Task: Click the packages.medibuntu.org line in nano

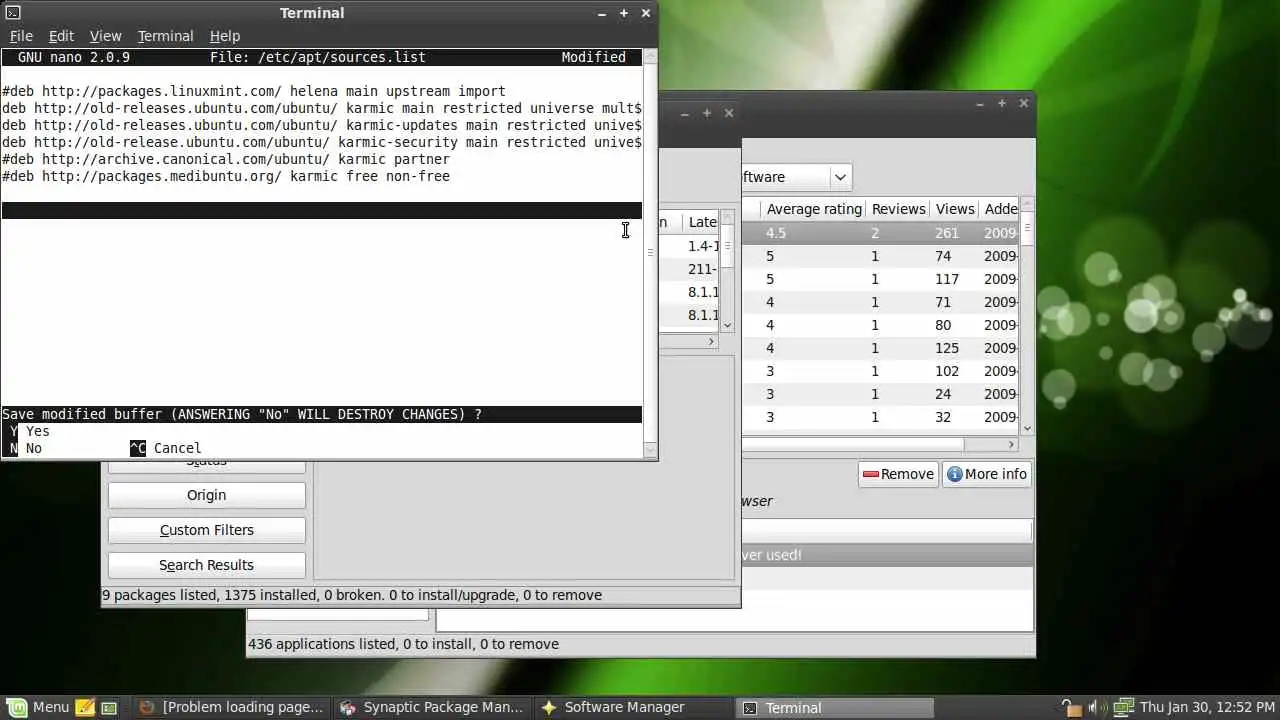Action: point(226,176)
